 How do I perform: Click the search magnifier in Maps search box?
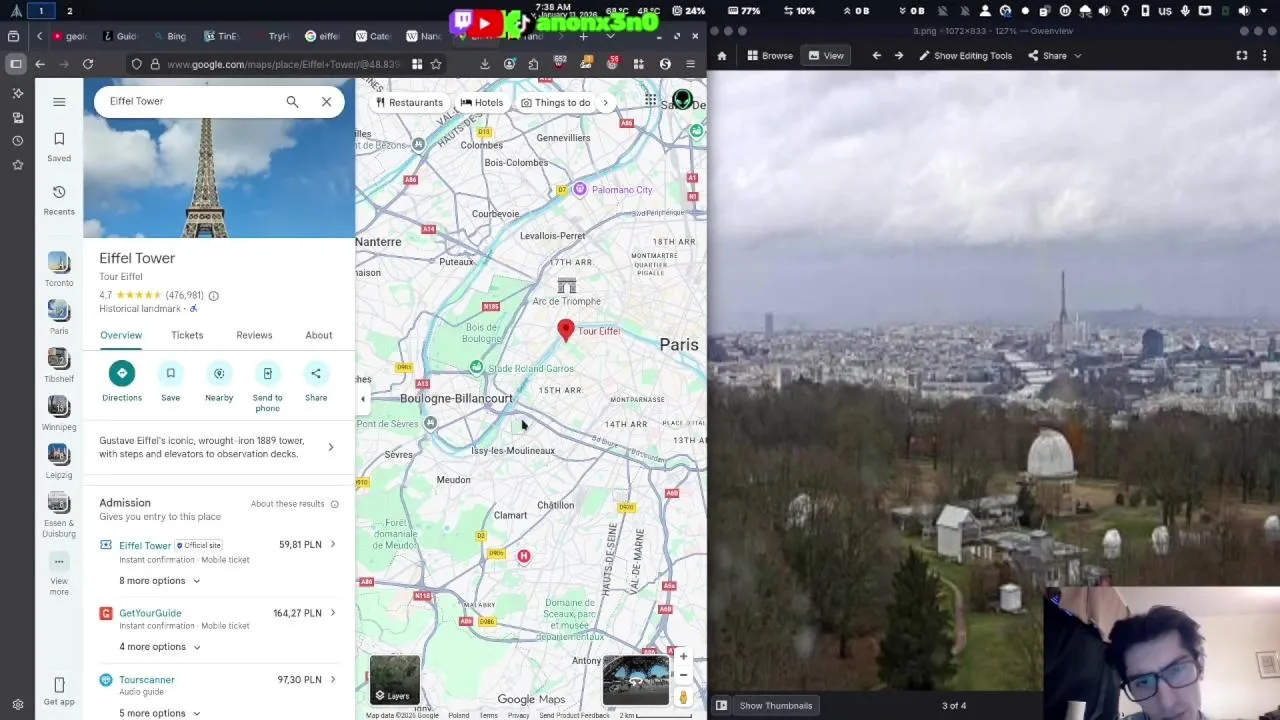292,101
